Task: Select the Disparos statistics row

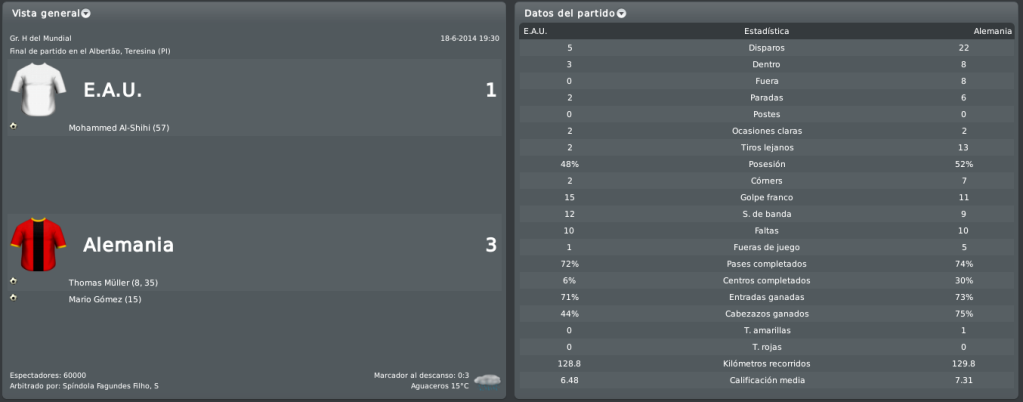Action: click(767, 48)
